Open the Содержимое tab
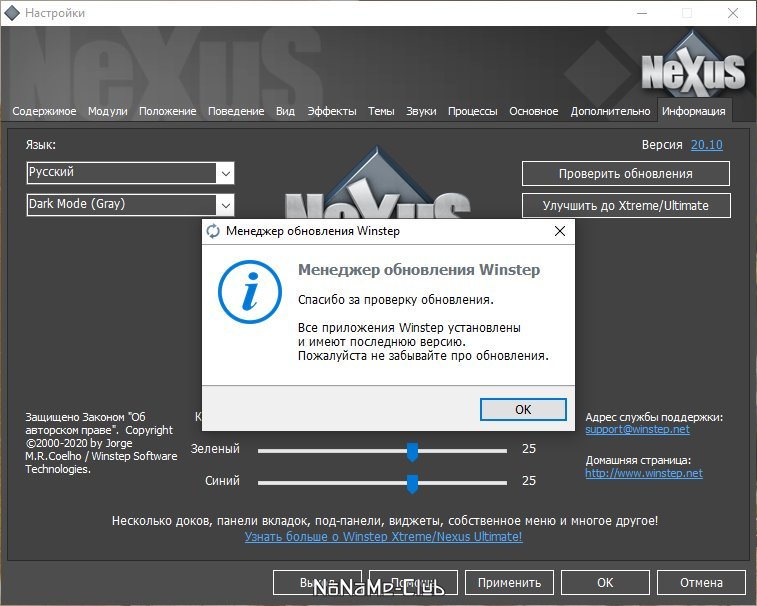 tap(44, 111)
